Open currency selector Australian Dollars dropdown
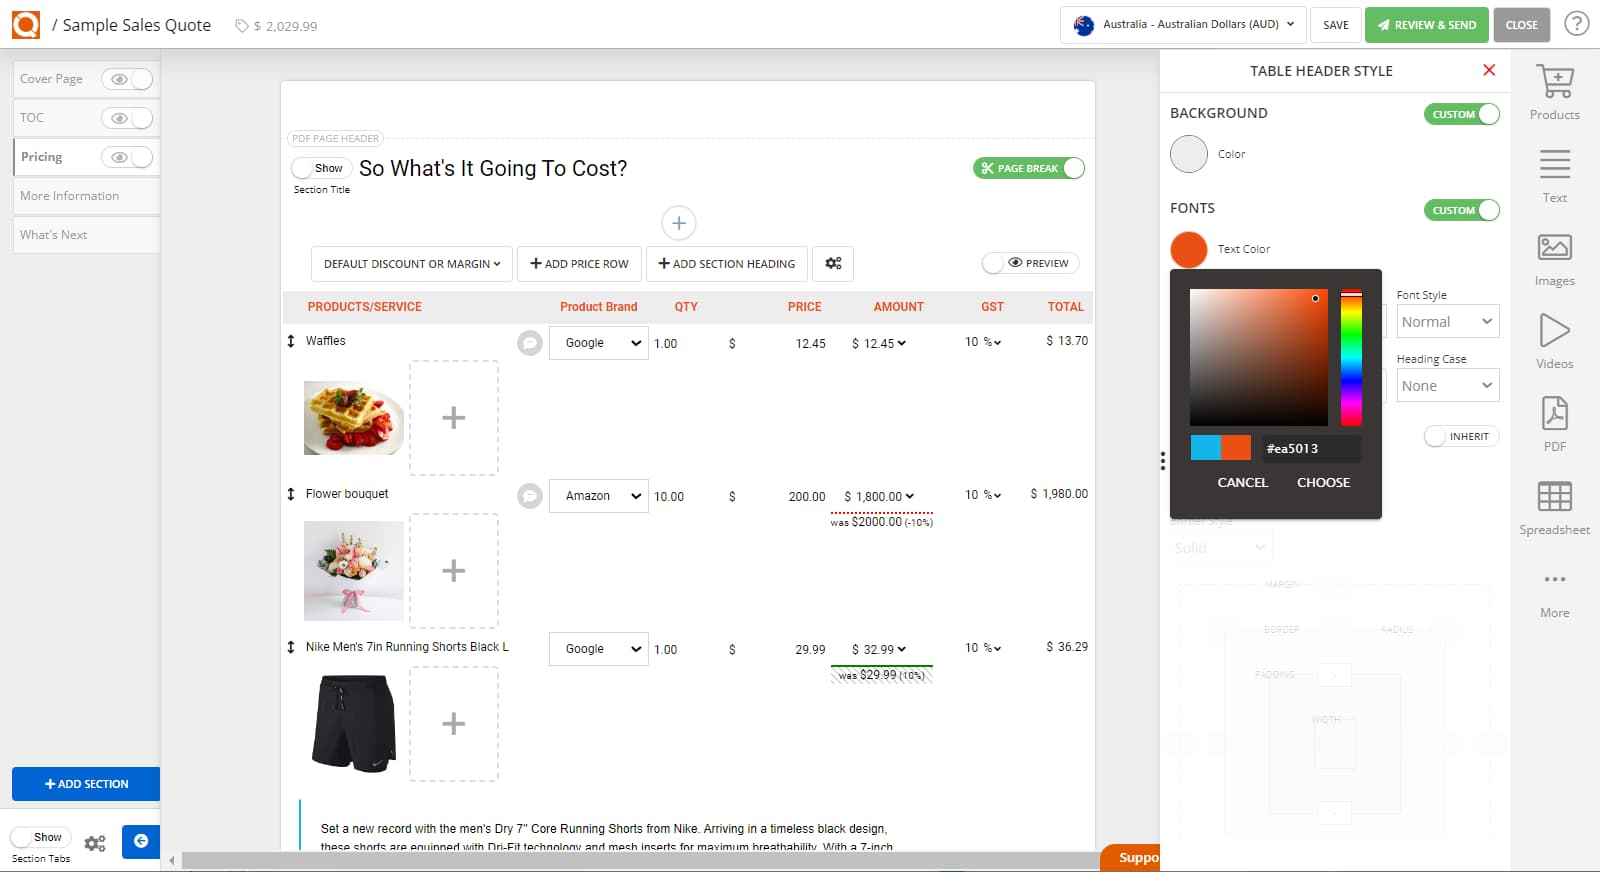 (x=1183, y=24)
